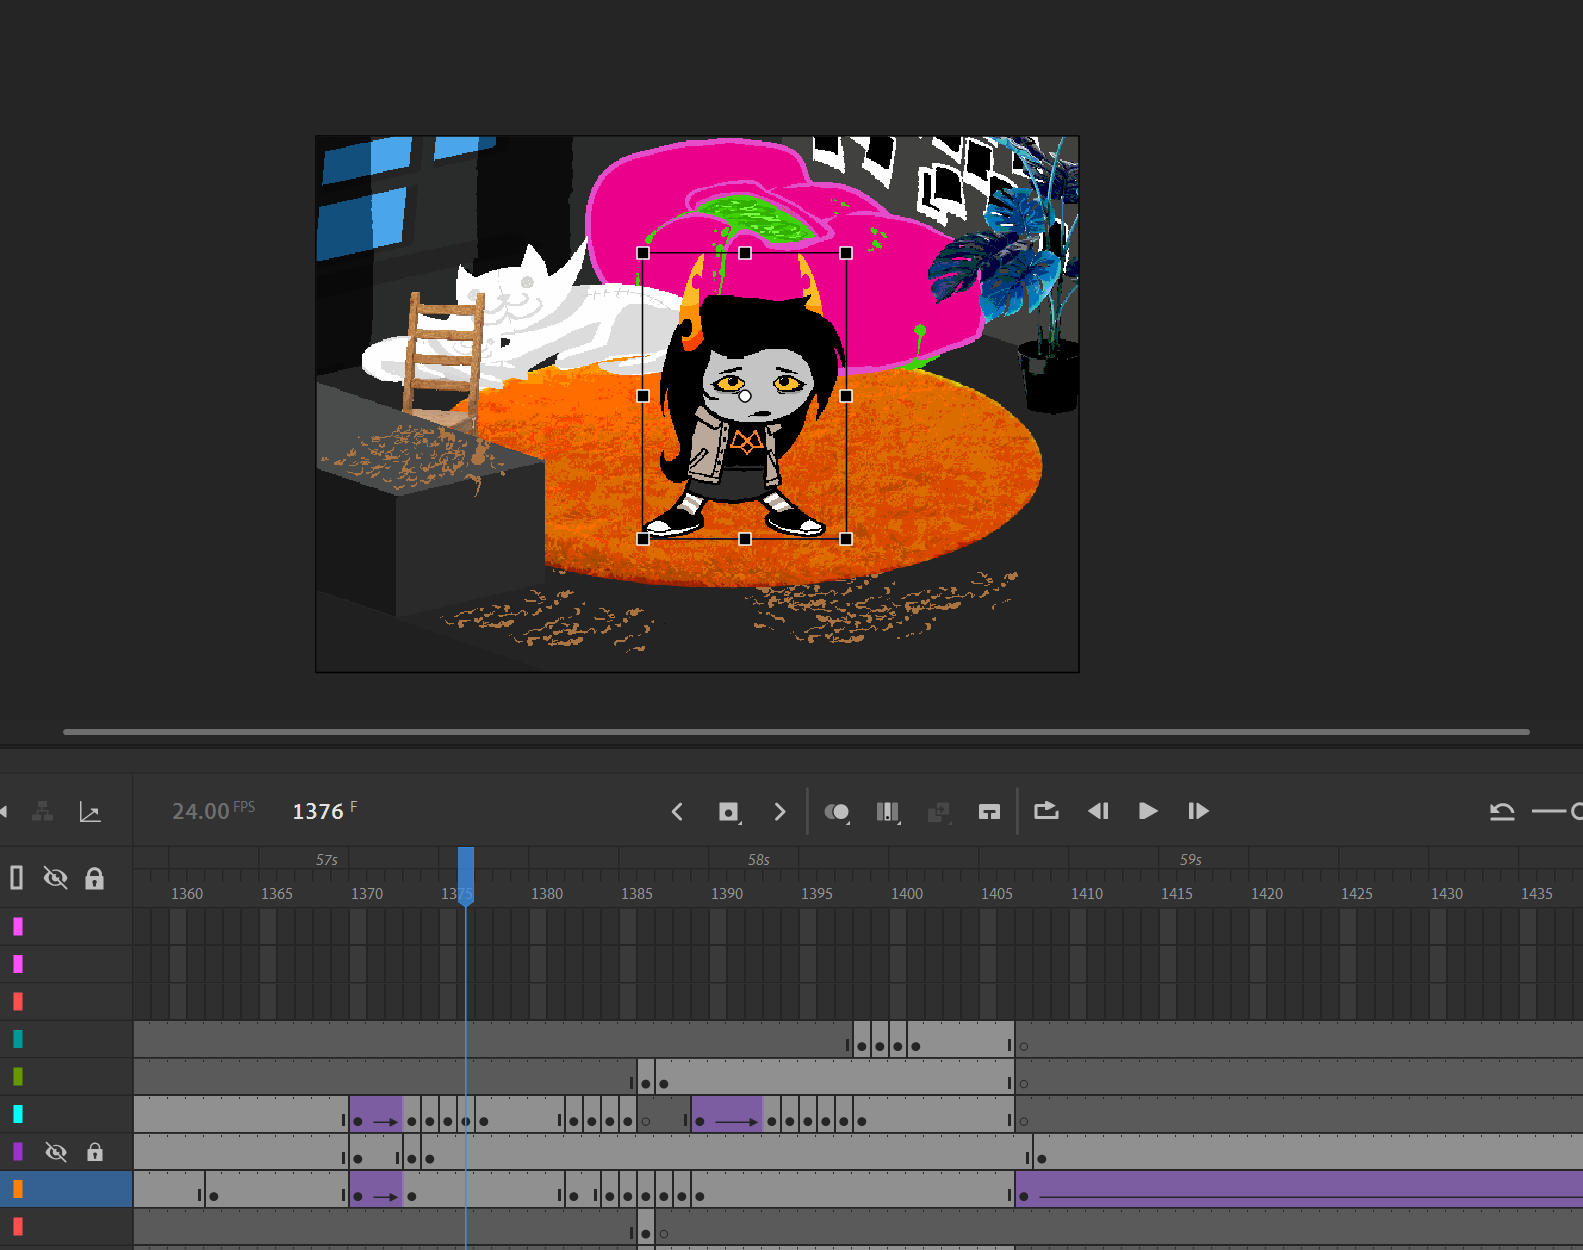The height and width of the screenshot is (1250, 1583).
Task: Move playhead to frame 1400 on ruler
Action: (x=907, y=893)
